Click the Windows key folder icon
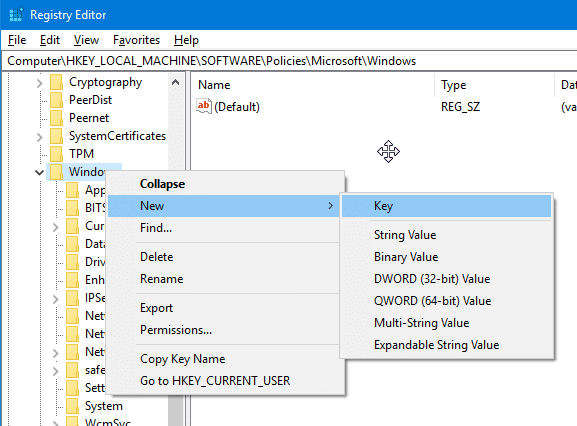Viewport: 577px width, 426px height. coord(56,172)
